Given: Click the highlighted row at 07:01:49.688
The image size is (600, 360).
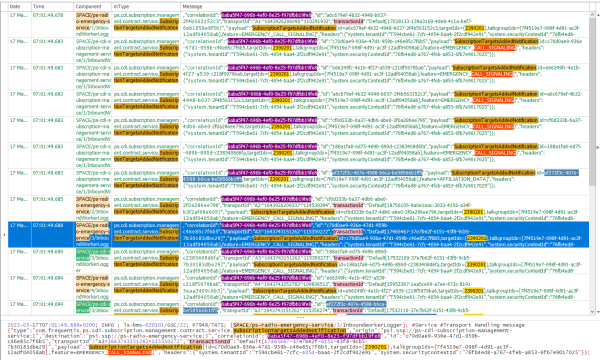Looking at the screenshot, I should click(x=298, y=235).
